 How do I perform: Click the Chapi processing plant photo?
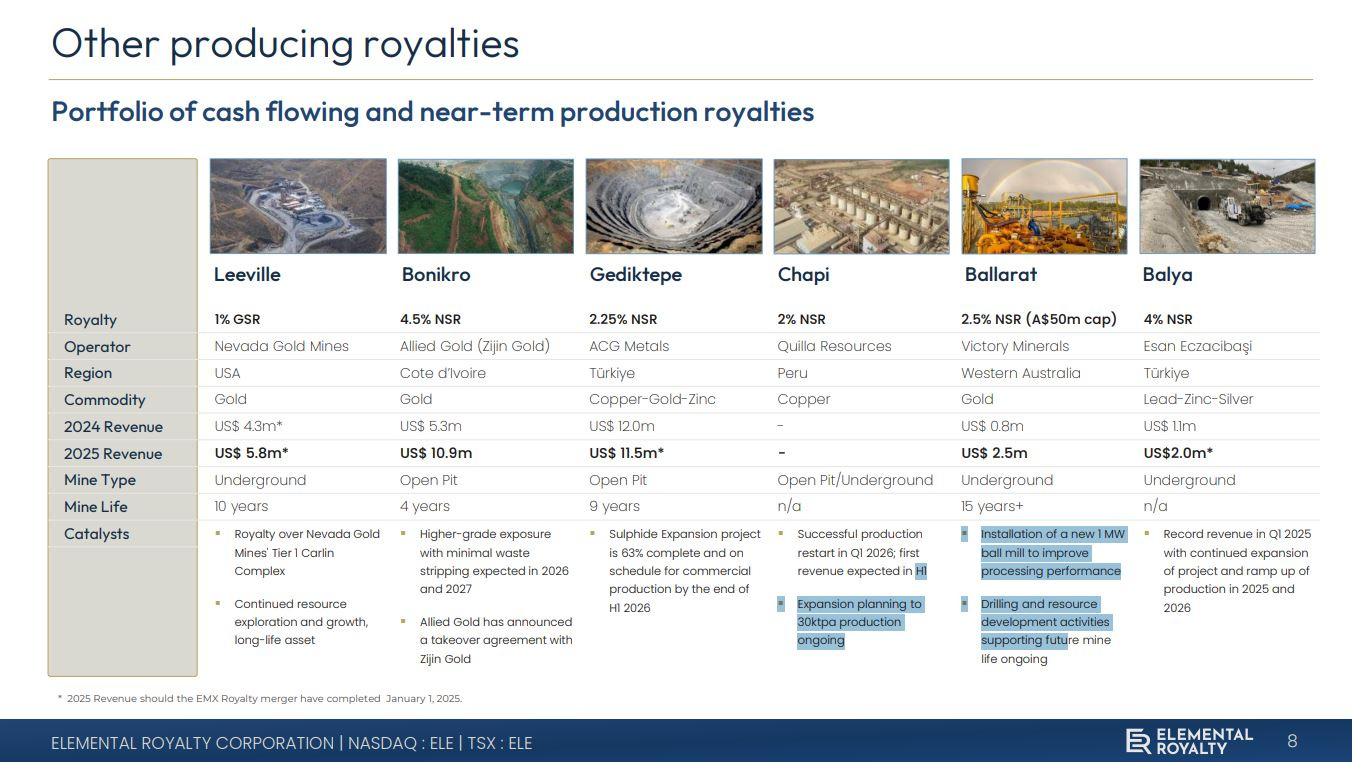tap(862, 206)
